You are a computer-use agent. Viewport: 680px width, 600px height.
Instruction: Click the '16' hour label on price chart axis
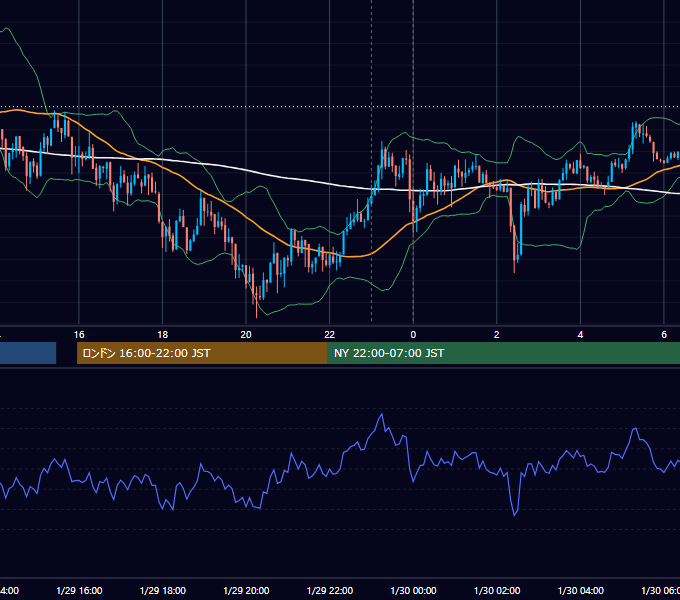point(79,335)
